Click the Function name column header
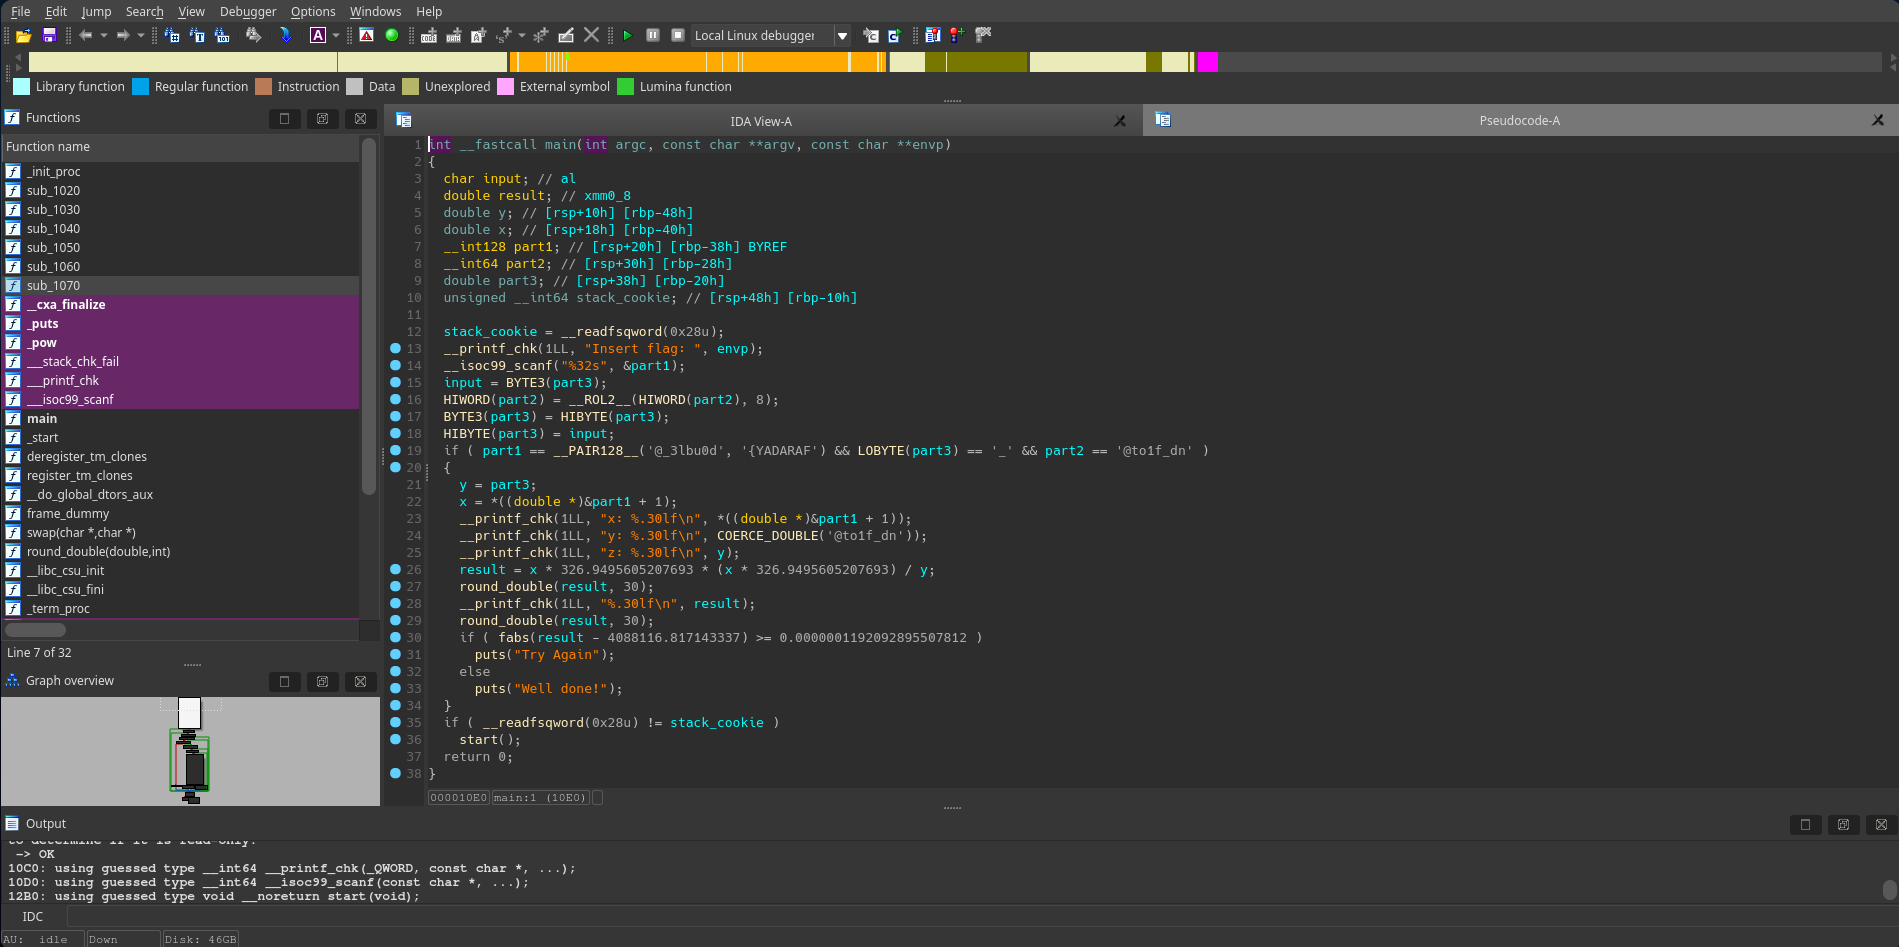This screenshot has height=947, width=1899. [x=180, y=147]
